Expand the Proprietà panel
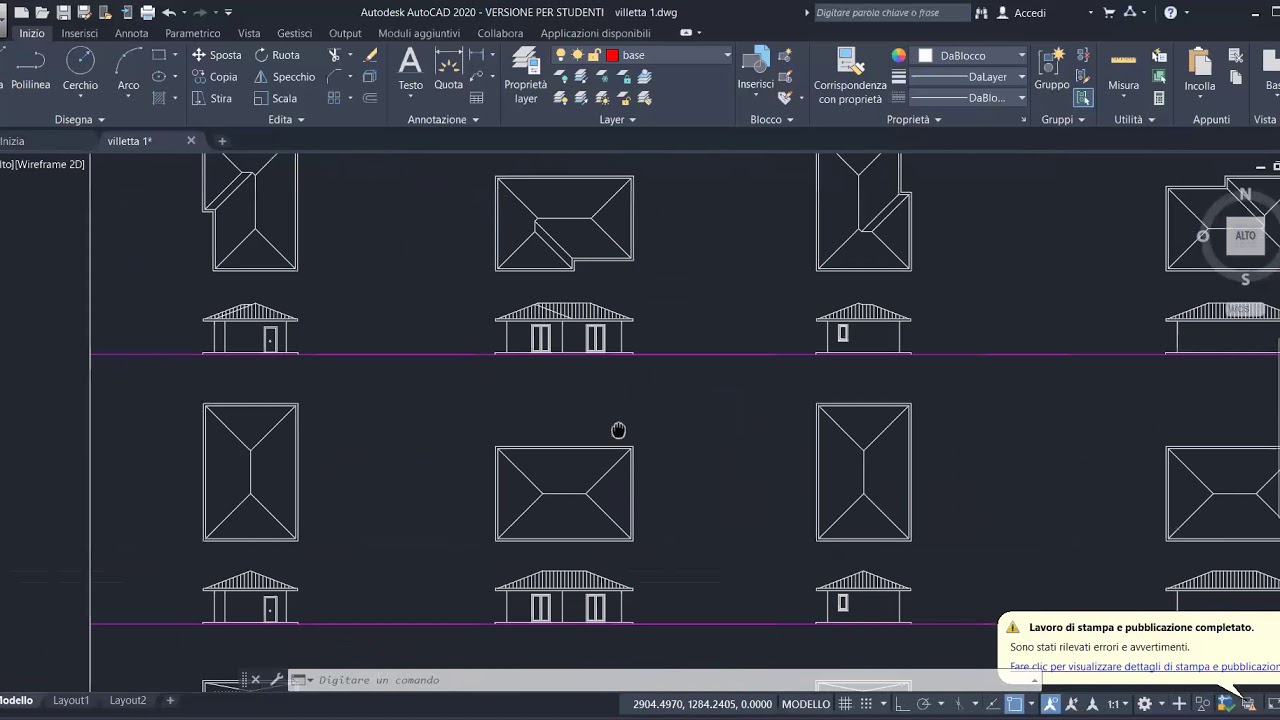1280x720 pixels. coord(915,120)
